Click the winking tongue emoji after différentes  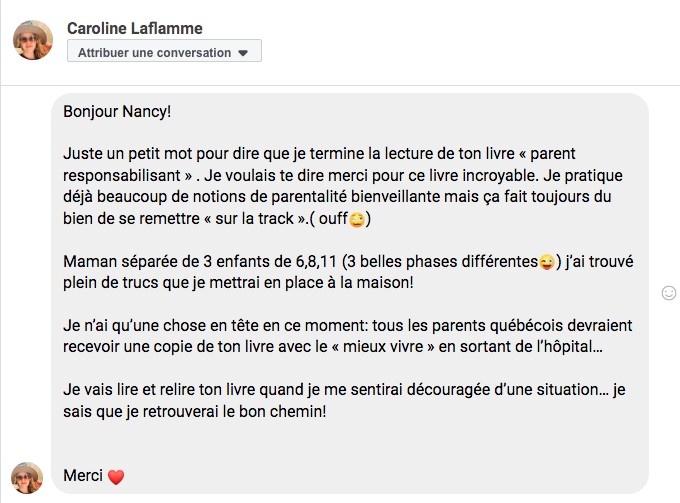click(x=546, y=263)
